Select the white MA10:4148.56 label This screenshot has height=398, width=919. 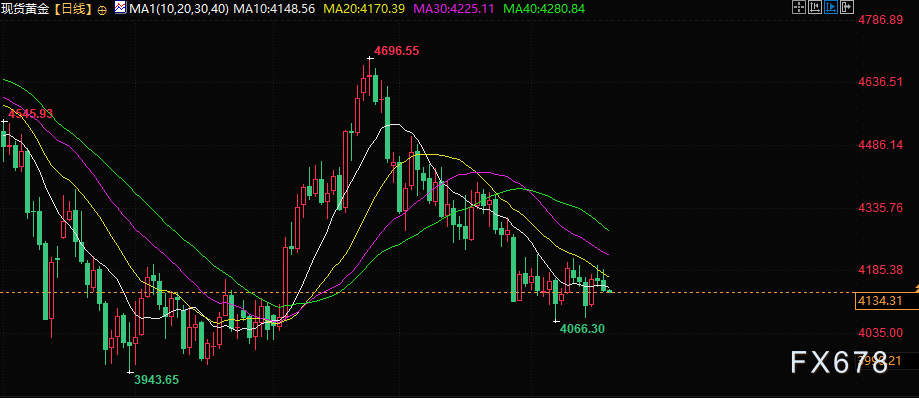pyautogui.click(x=274, y=9)
